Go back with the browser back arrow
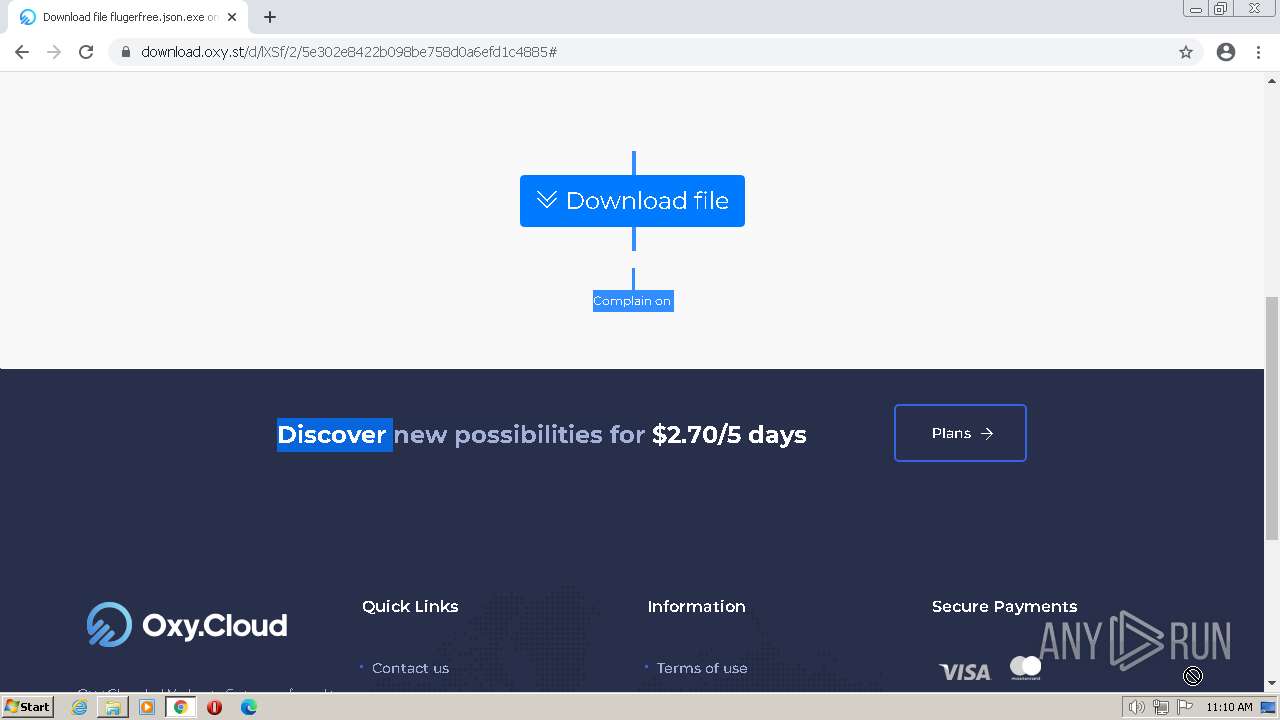Image resolution: width=1280 pixels, height=720 pixels. click(x=22, y=52)
